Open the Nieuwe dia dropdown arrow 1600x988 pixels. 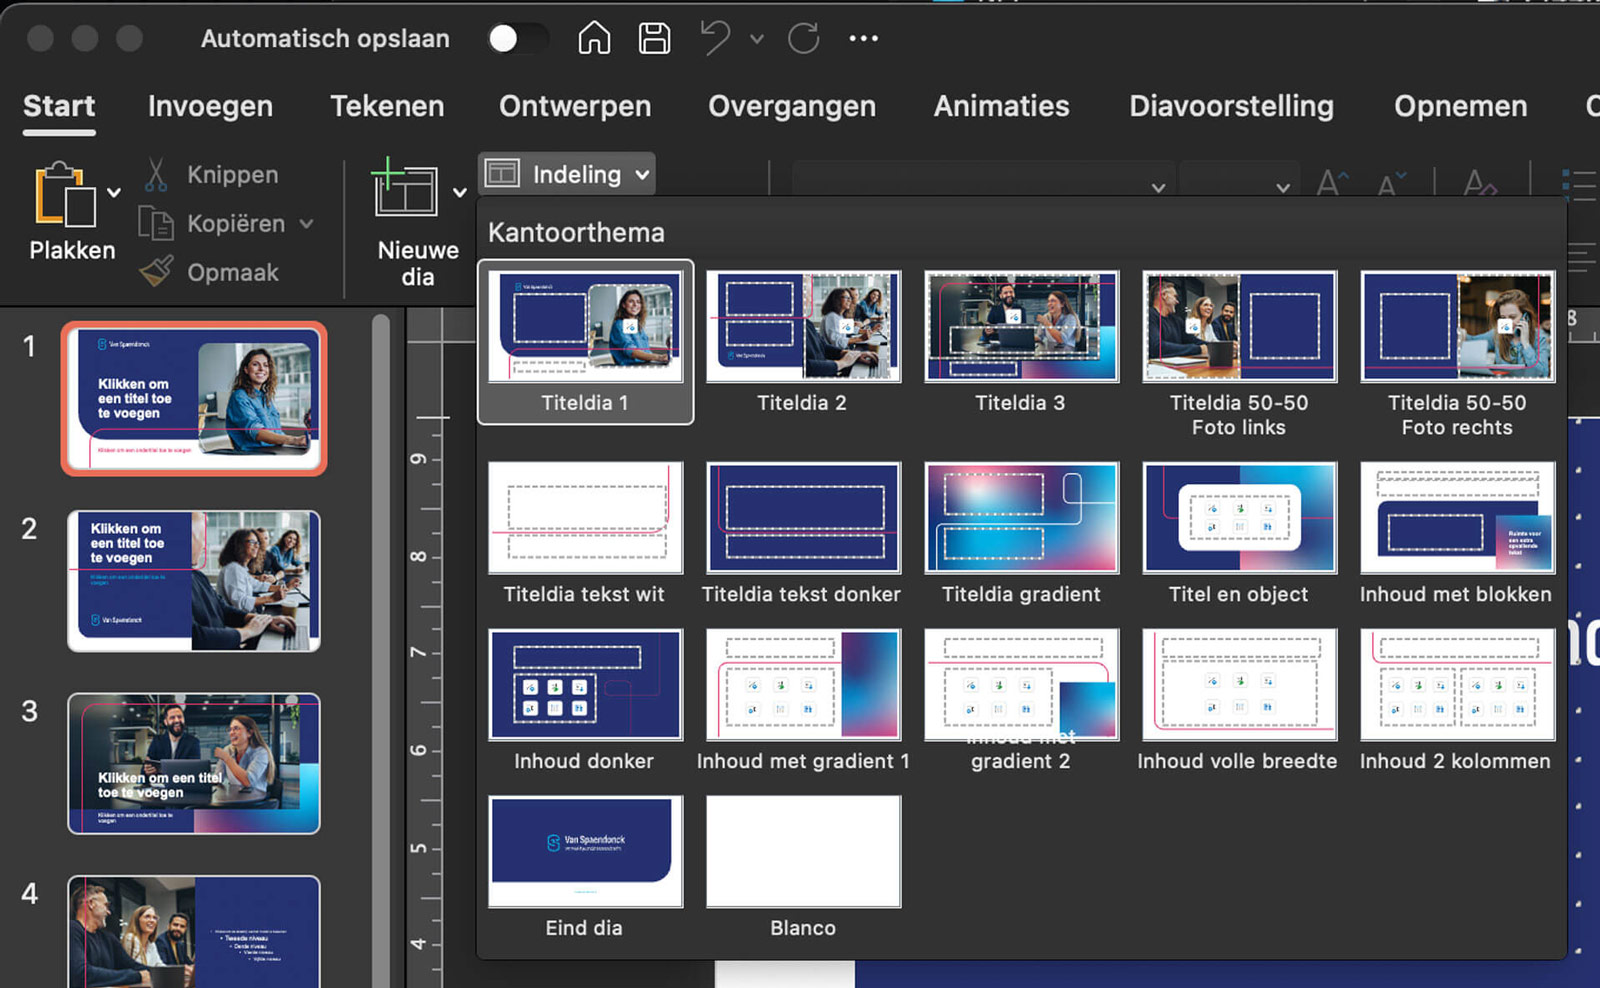(459, 193)
